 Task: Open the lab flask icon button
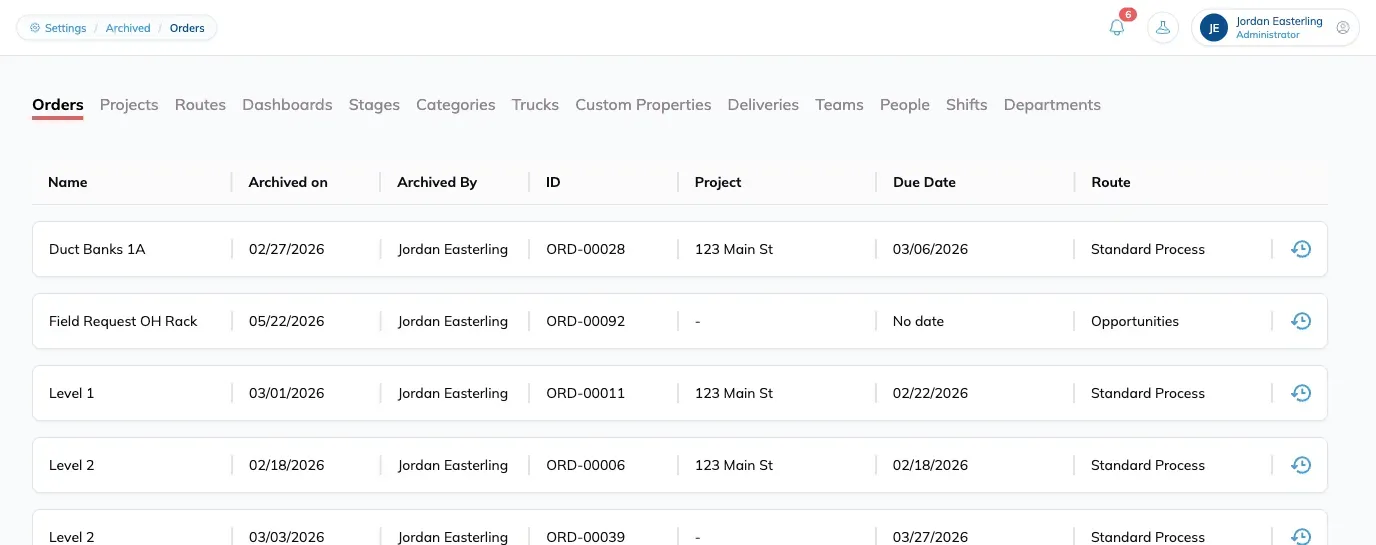pyautogui.click(x=1163, y=28)
